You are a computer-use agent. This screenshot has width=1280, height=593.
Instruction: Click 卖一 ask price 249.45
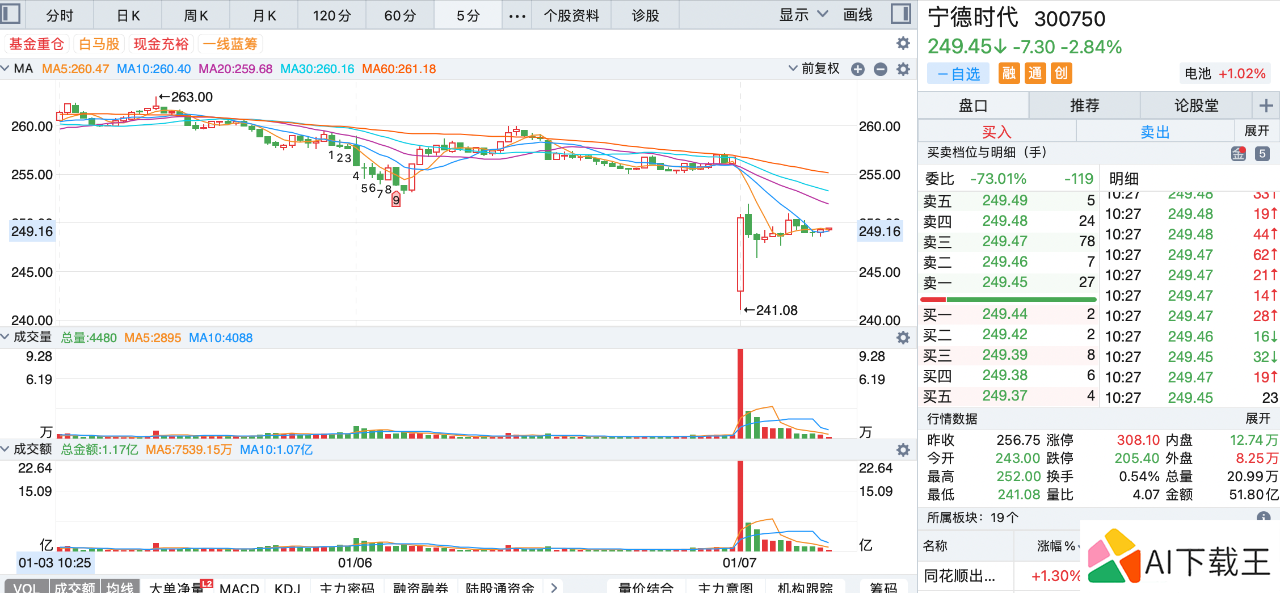[1004, 282]
